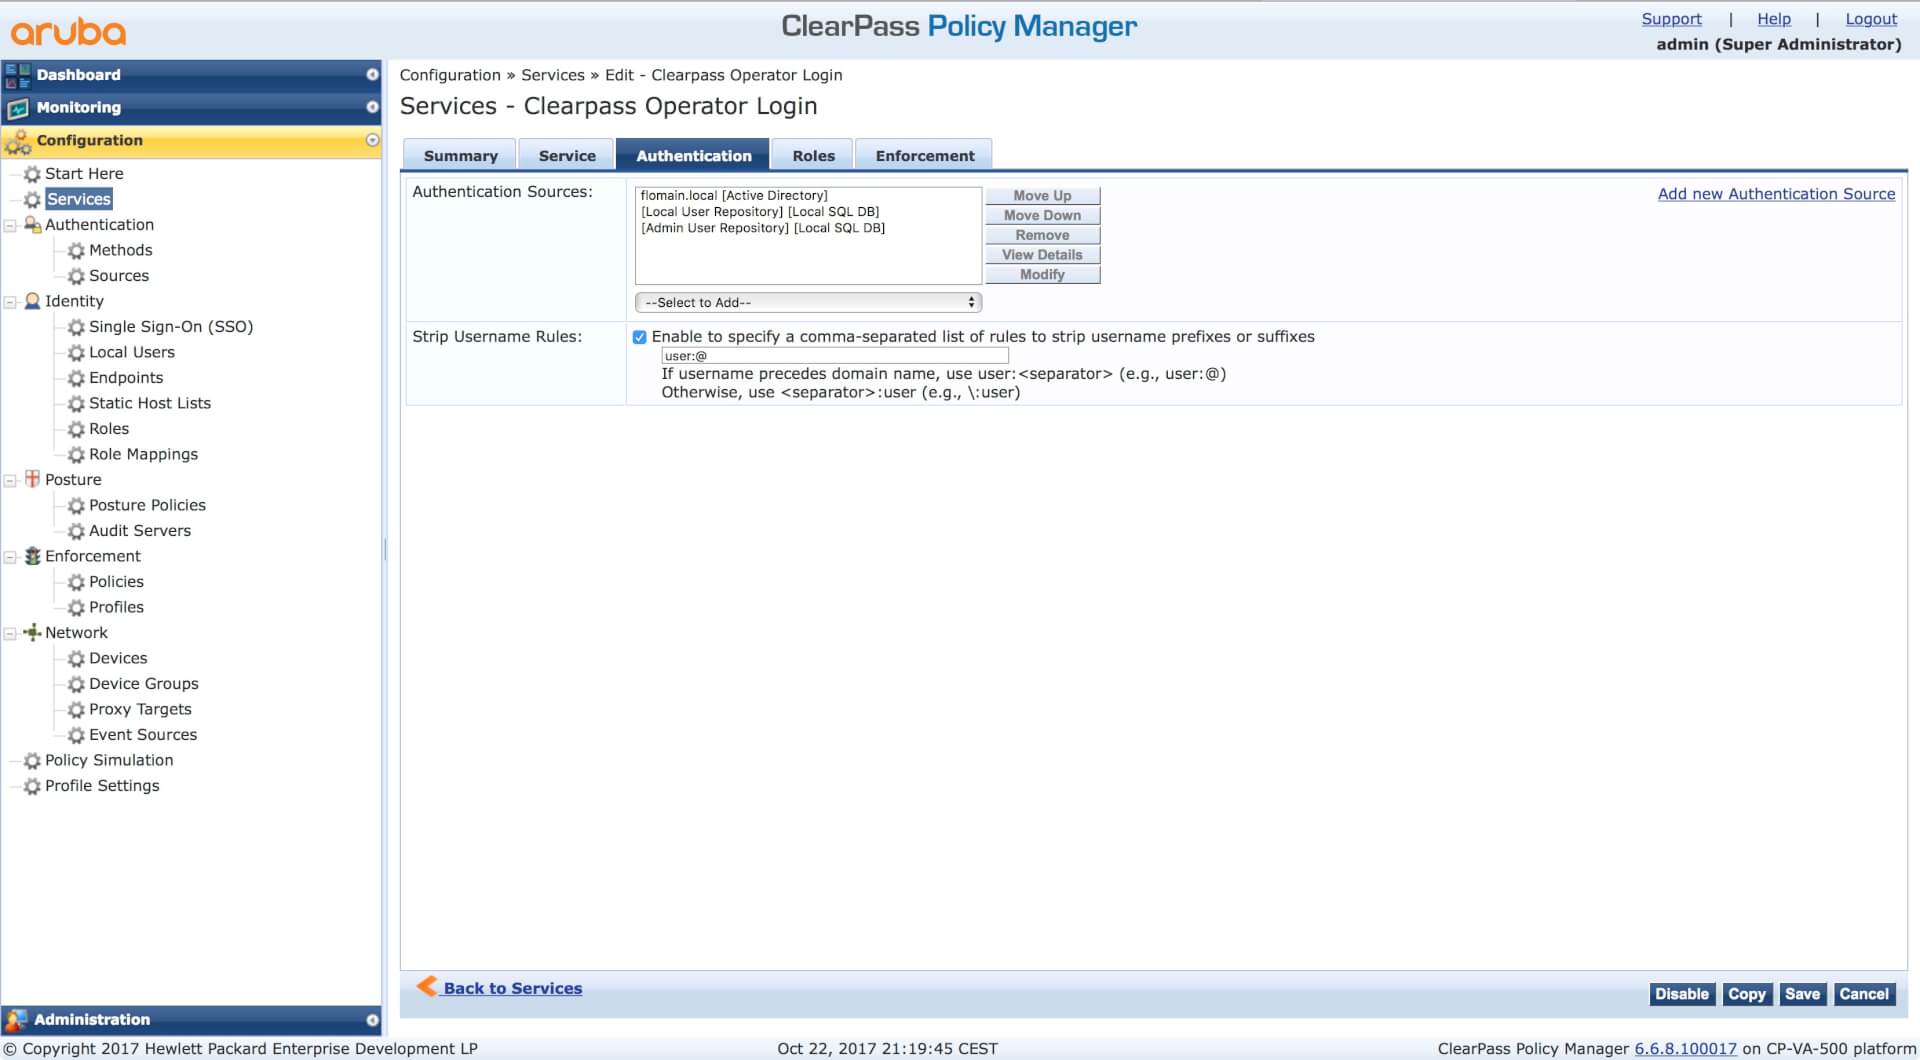Click the Monitoring panel icon
Screen dimensions: 1920x1060
click(x=17, y=108)
